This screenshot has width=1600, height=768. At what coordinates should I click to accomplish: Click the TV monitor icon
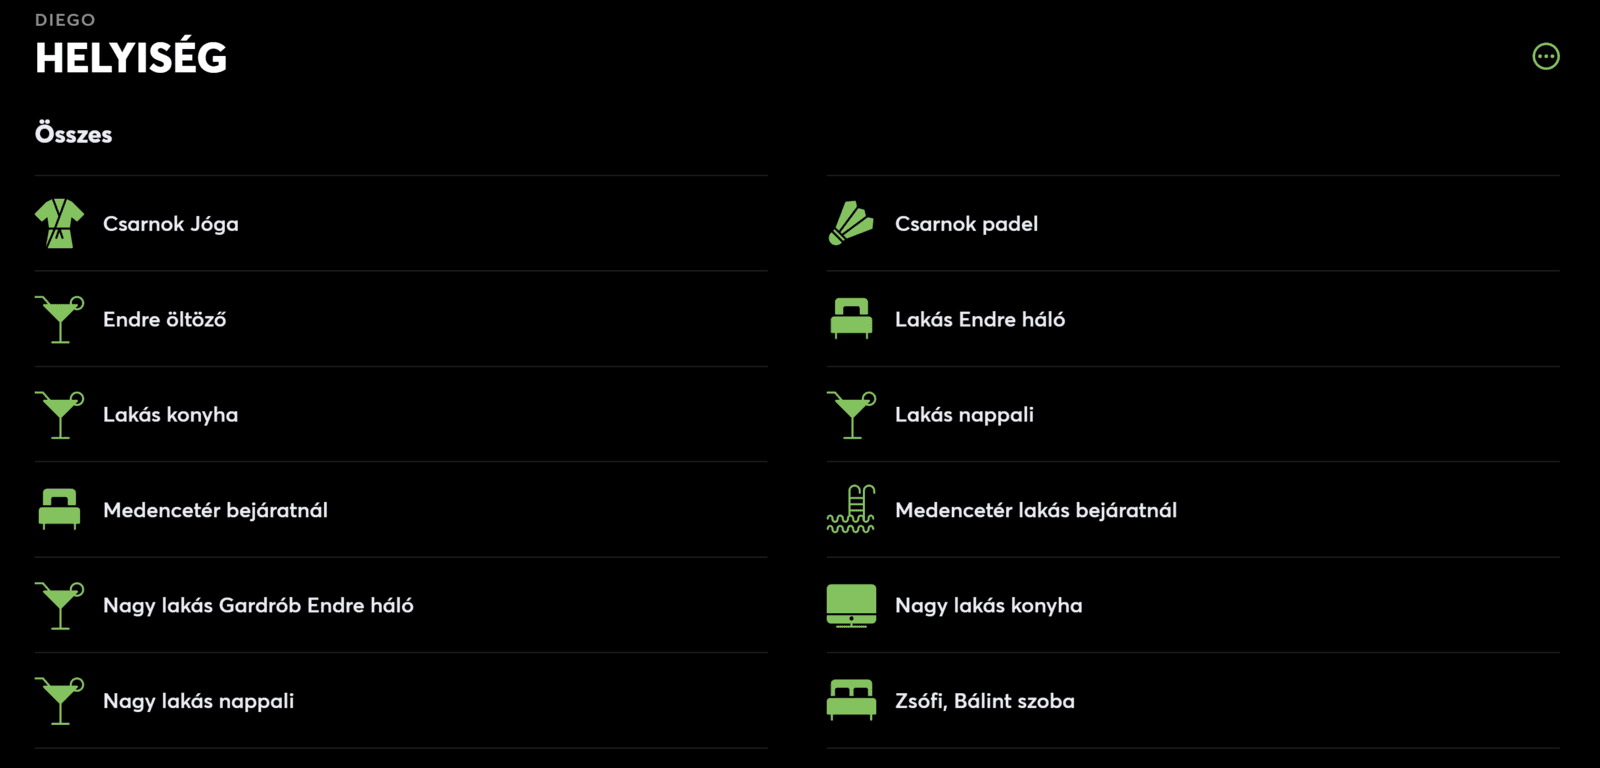tap(851, 605)
